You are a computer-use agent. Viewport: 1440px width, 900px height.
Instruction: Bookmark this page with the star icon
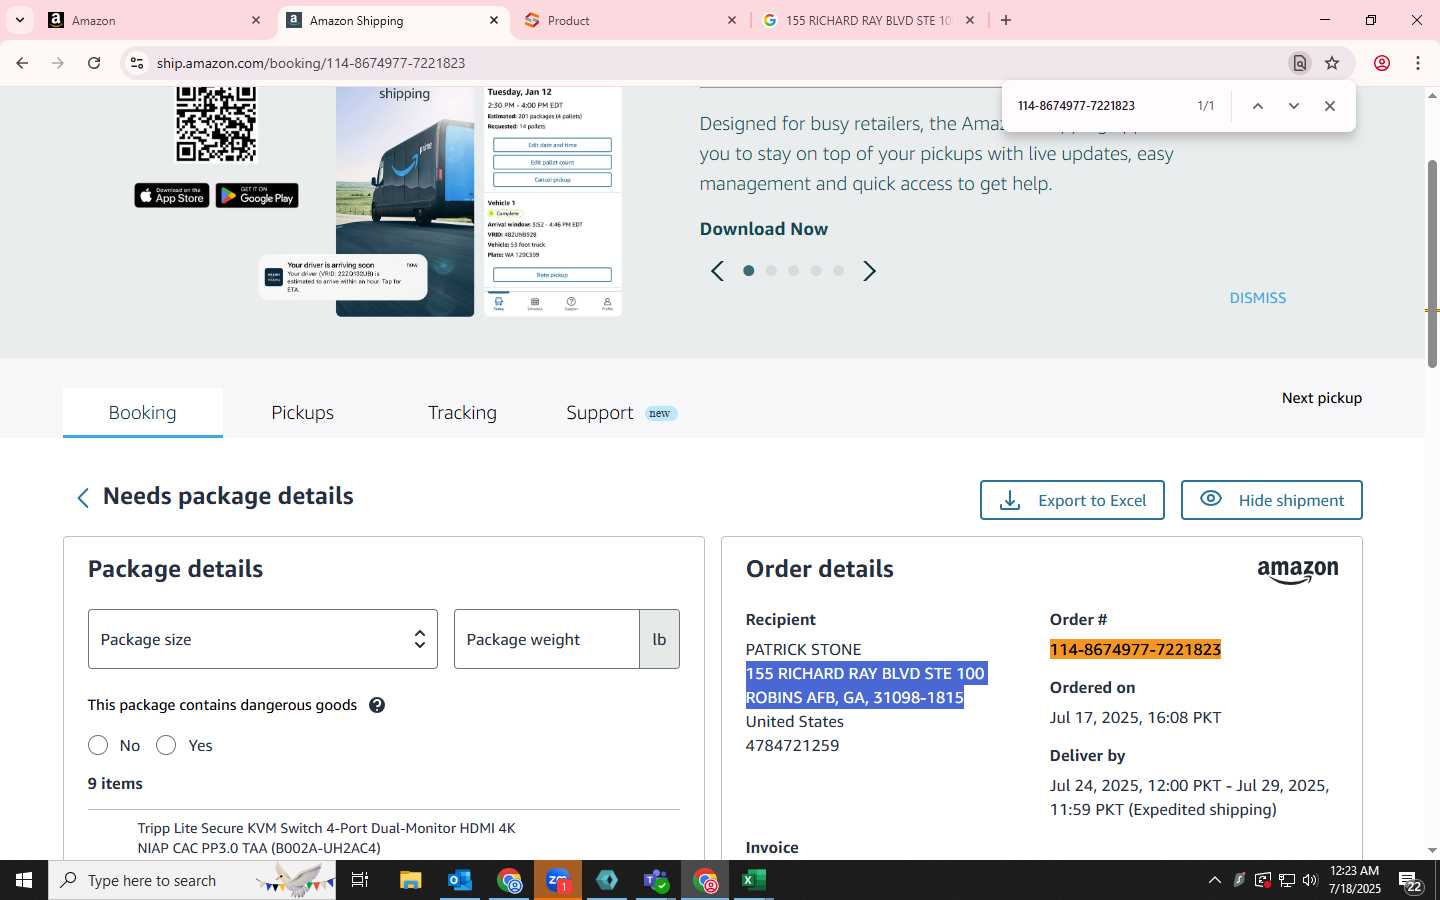point(1332,63)
